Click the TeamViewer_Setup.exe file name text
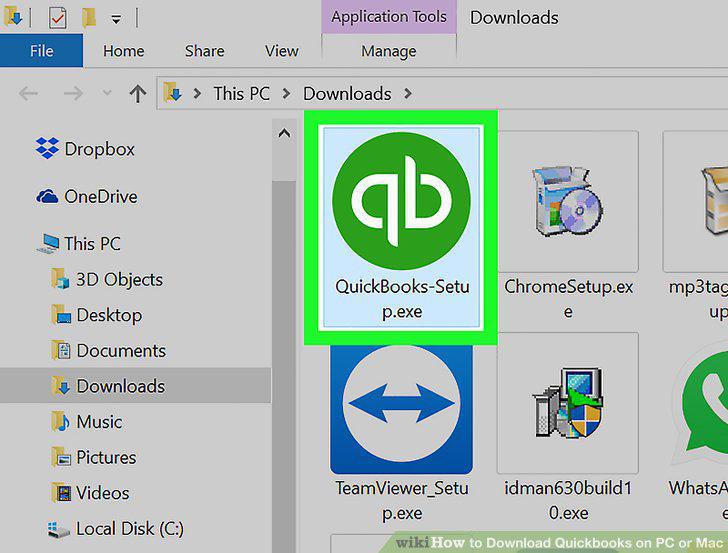728x553 pixels. [x=402, y=501]
